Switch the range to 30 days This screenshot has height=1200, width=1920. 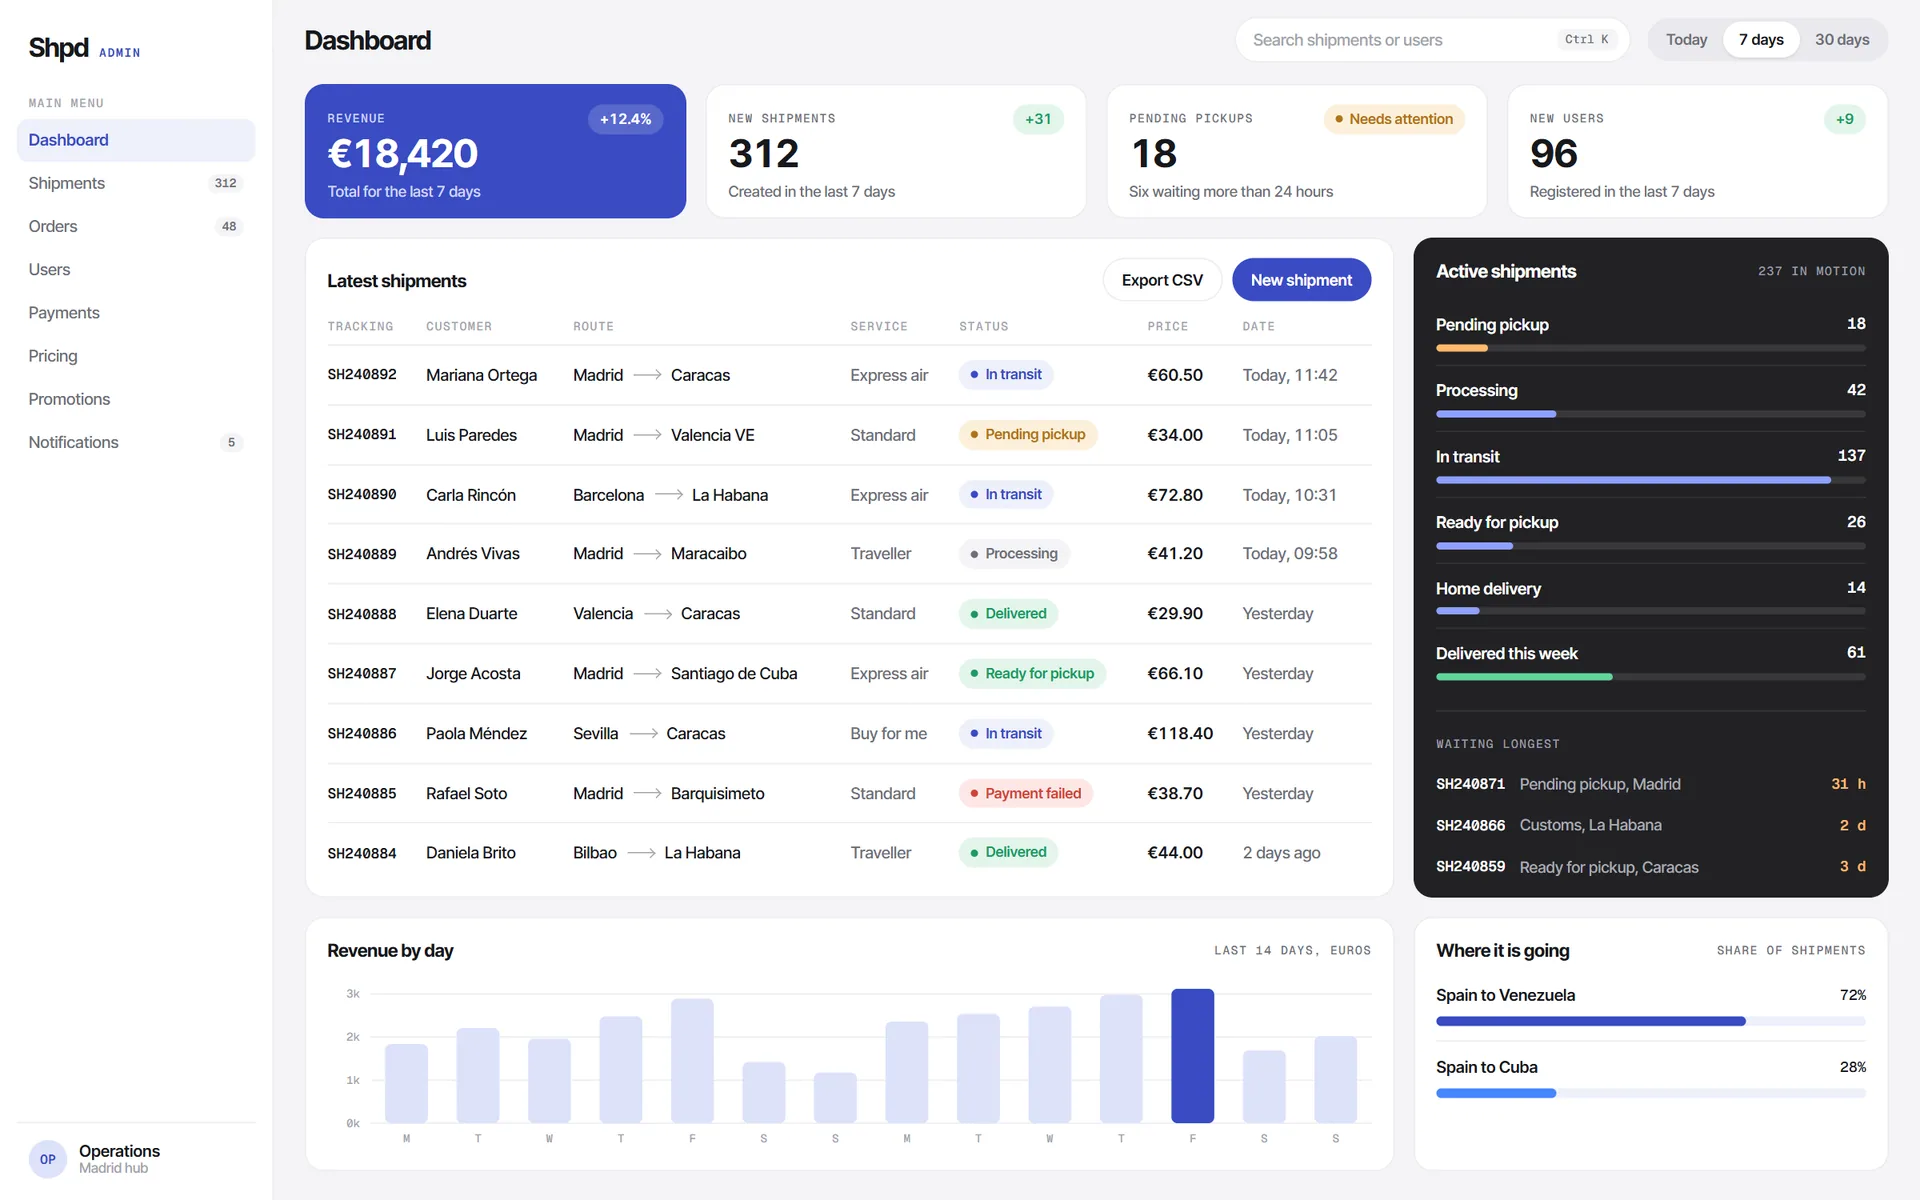pyautogui.click(x=1842, y=40)
